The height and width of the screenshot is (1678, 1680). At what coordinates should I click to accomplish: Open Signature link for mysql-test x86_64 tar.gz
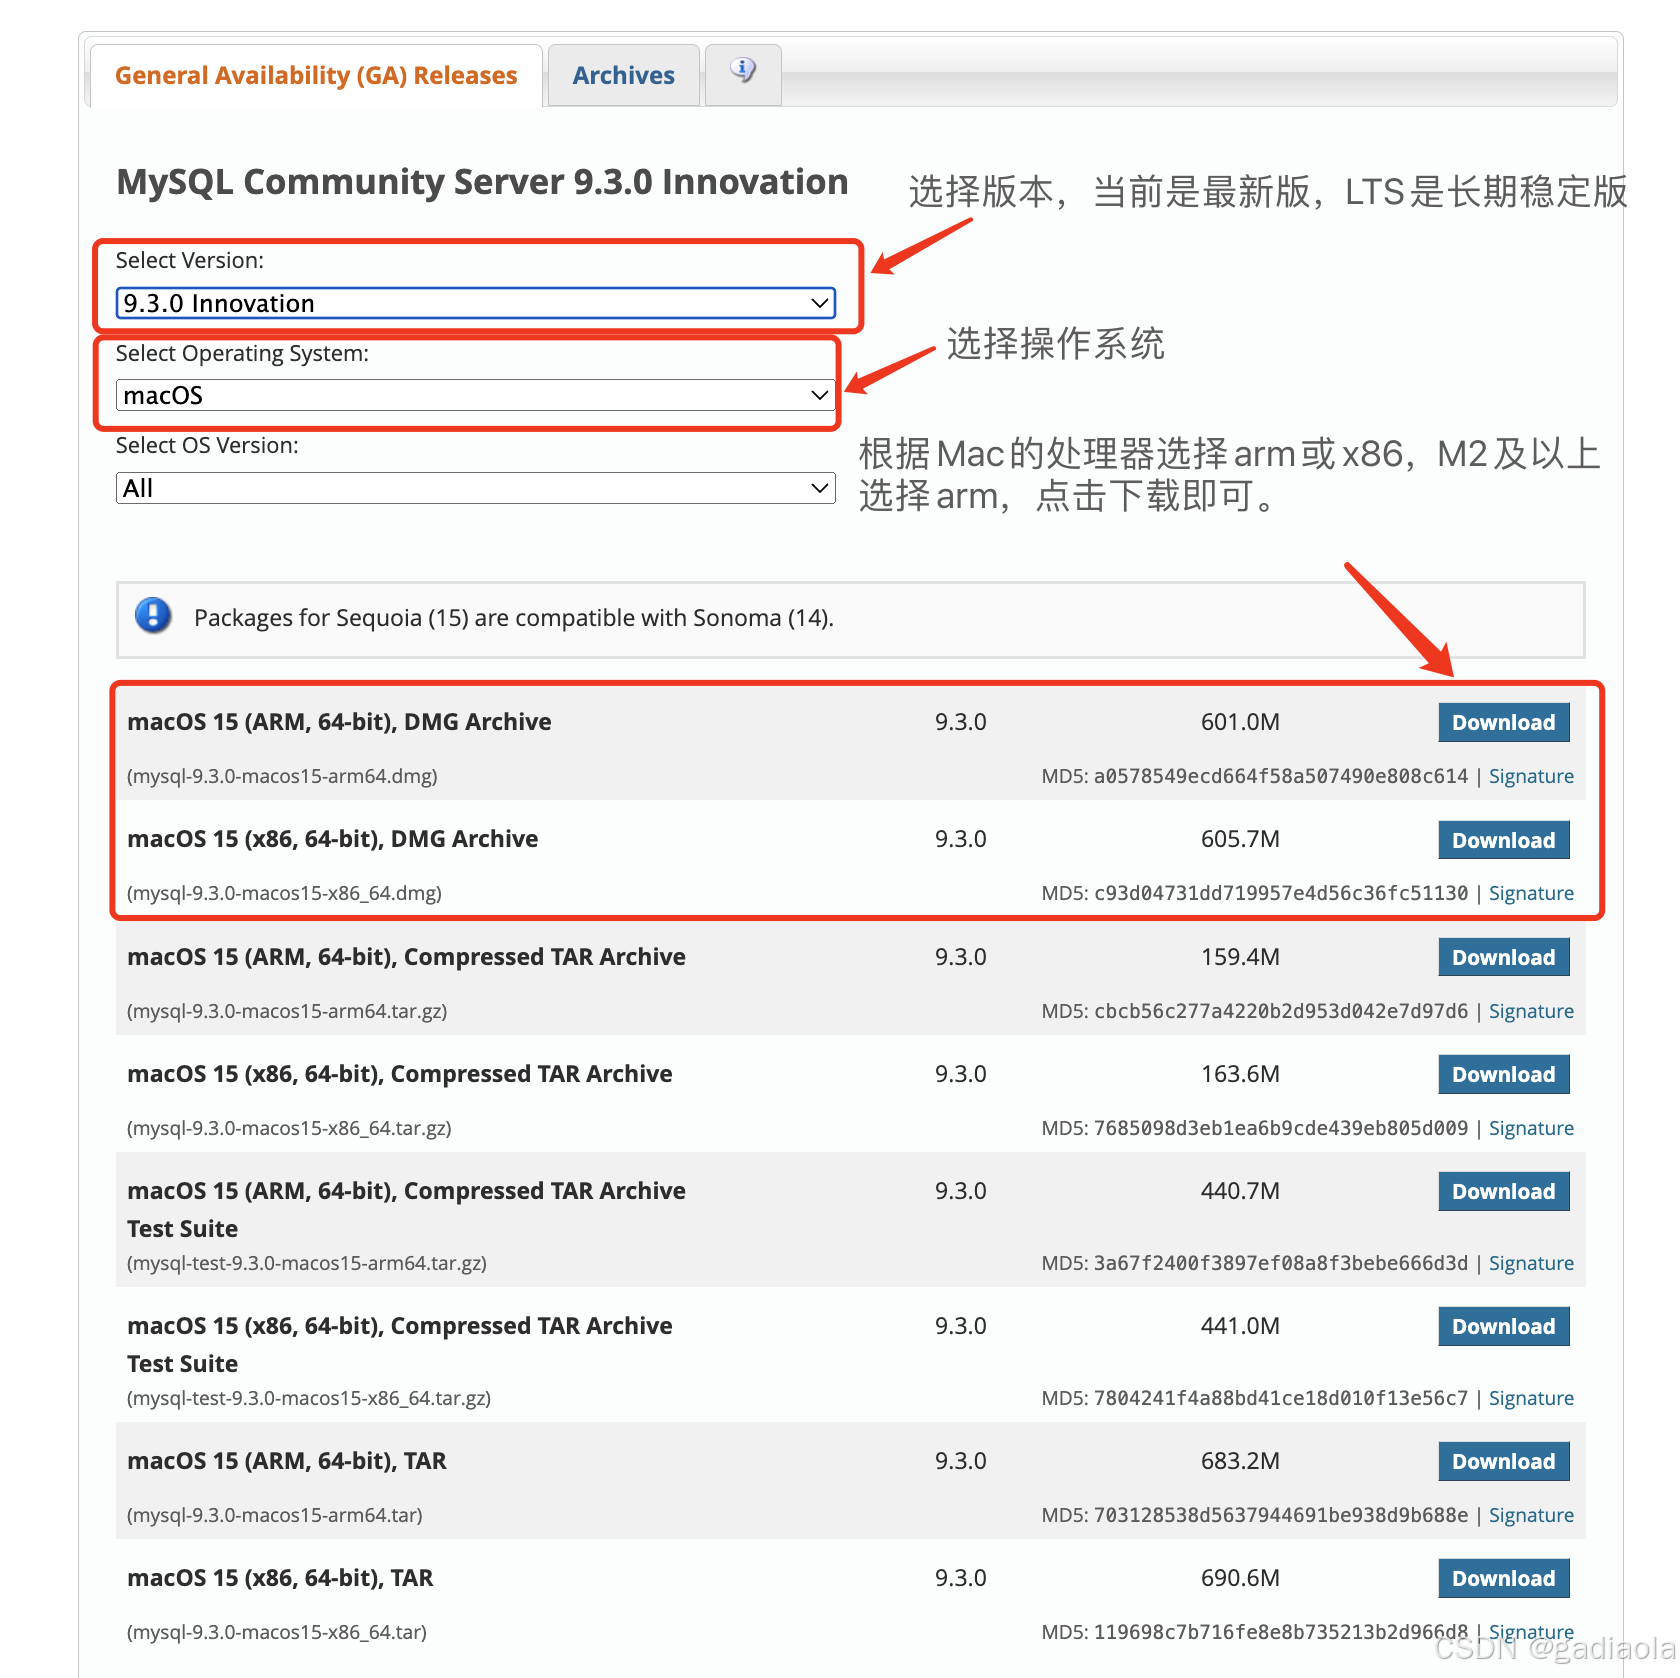[x=1531, y=1398]
